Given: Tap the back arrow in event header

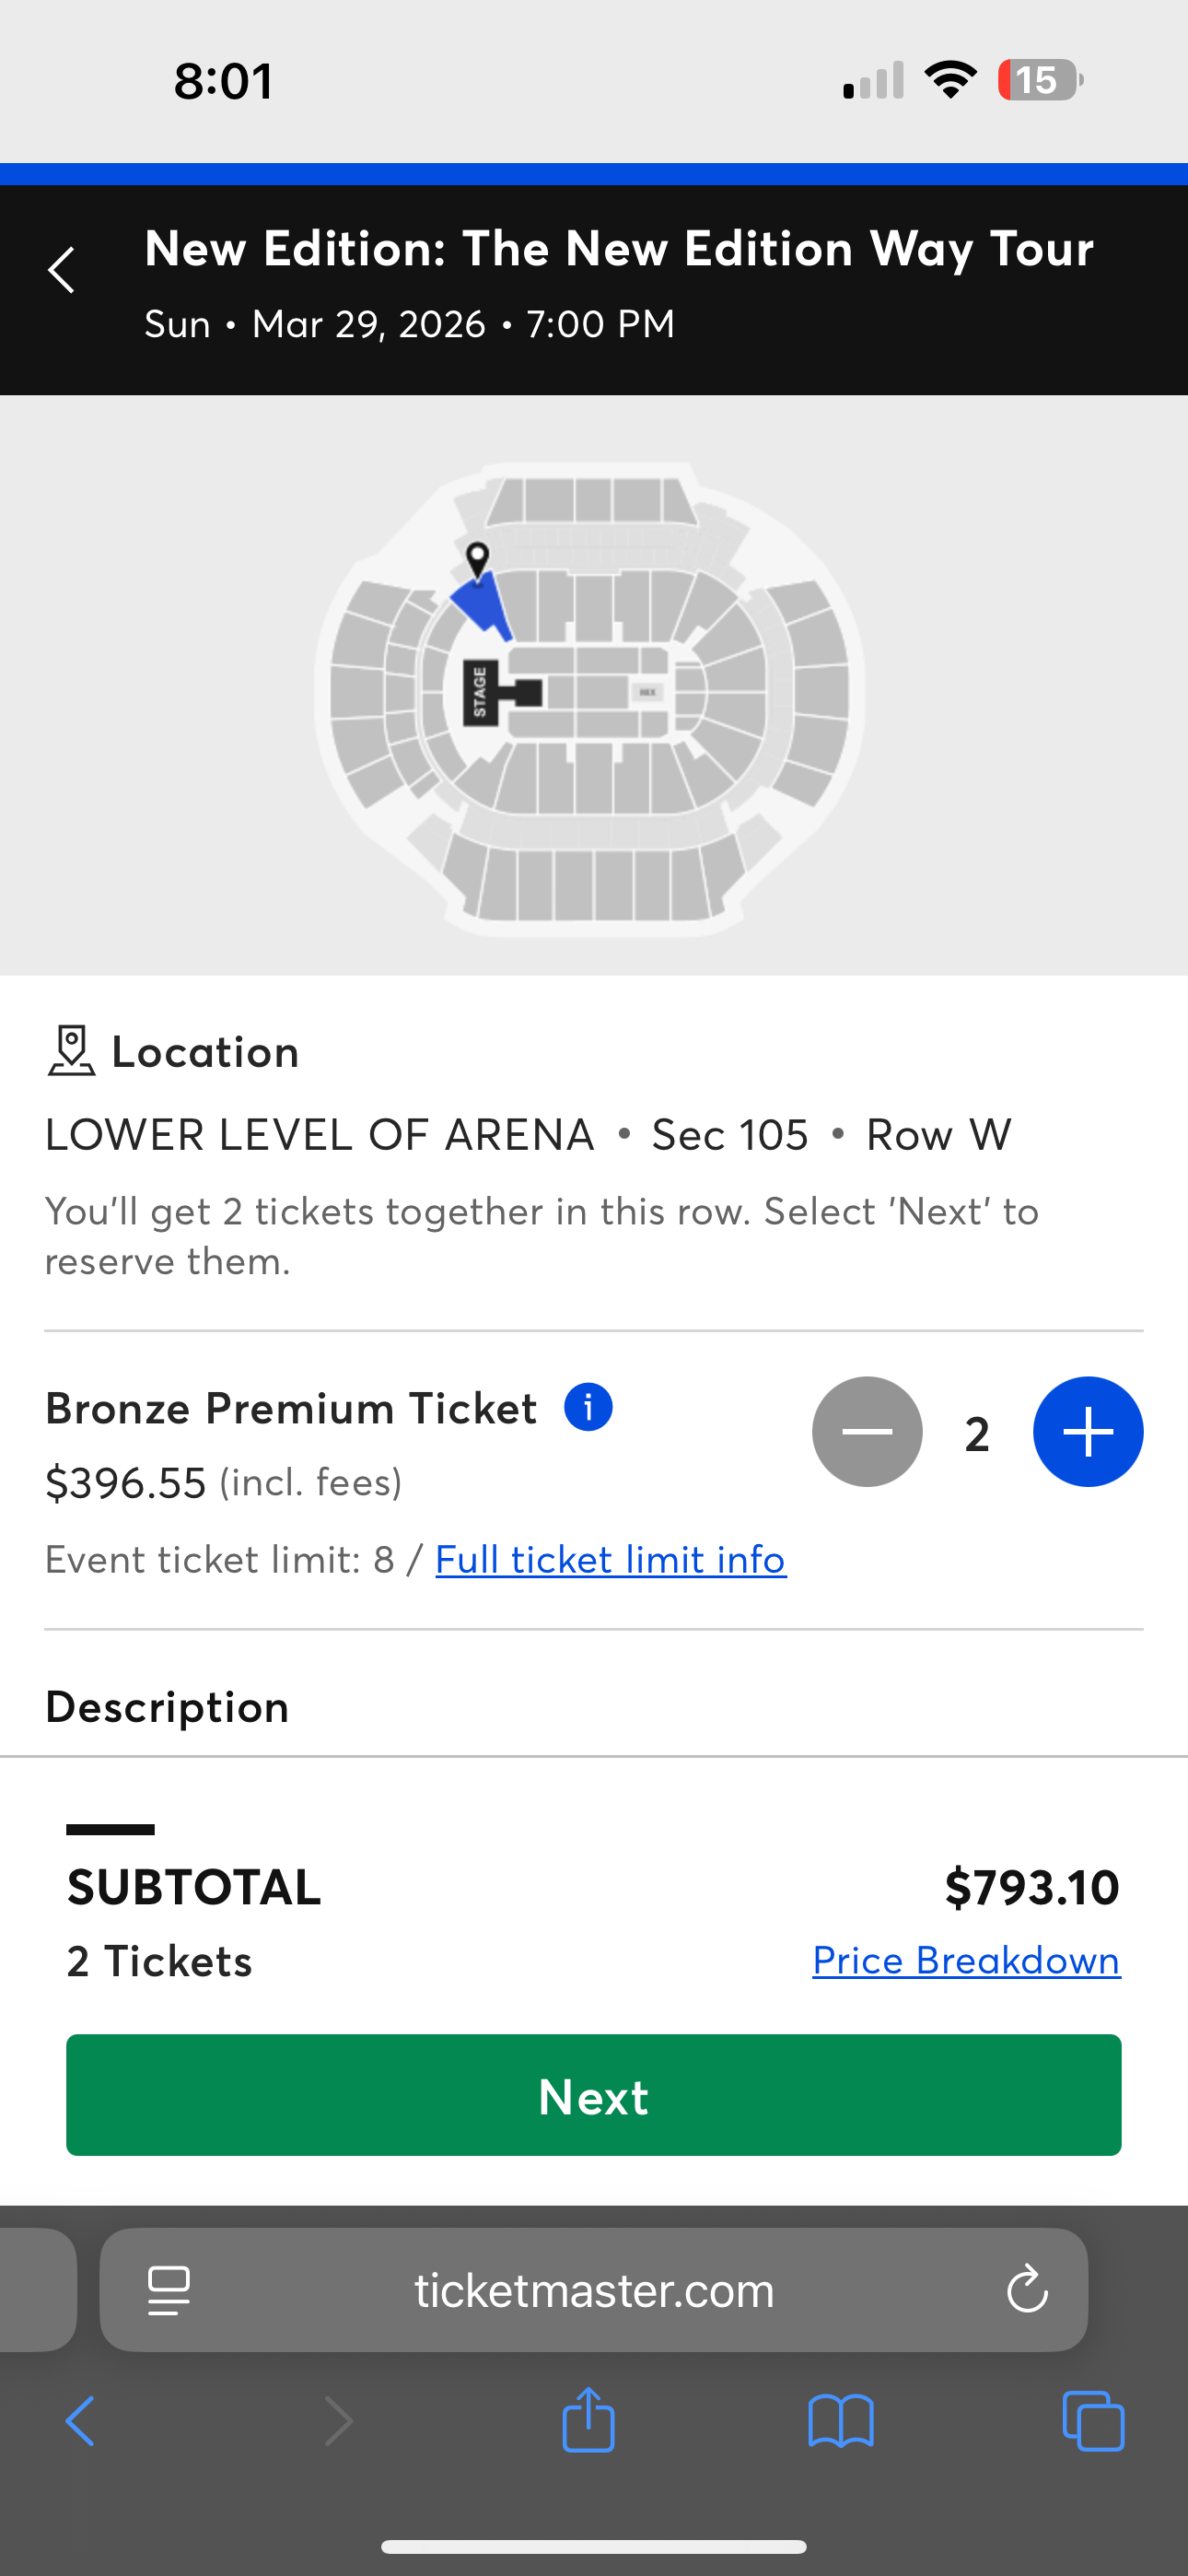Looking at the screenshot, I should (62, 270).
